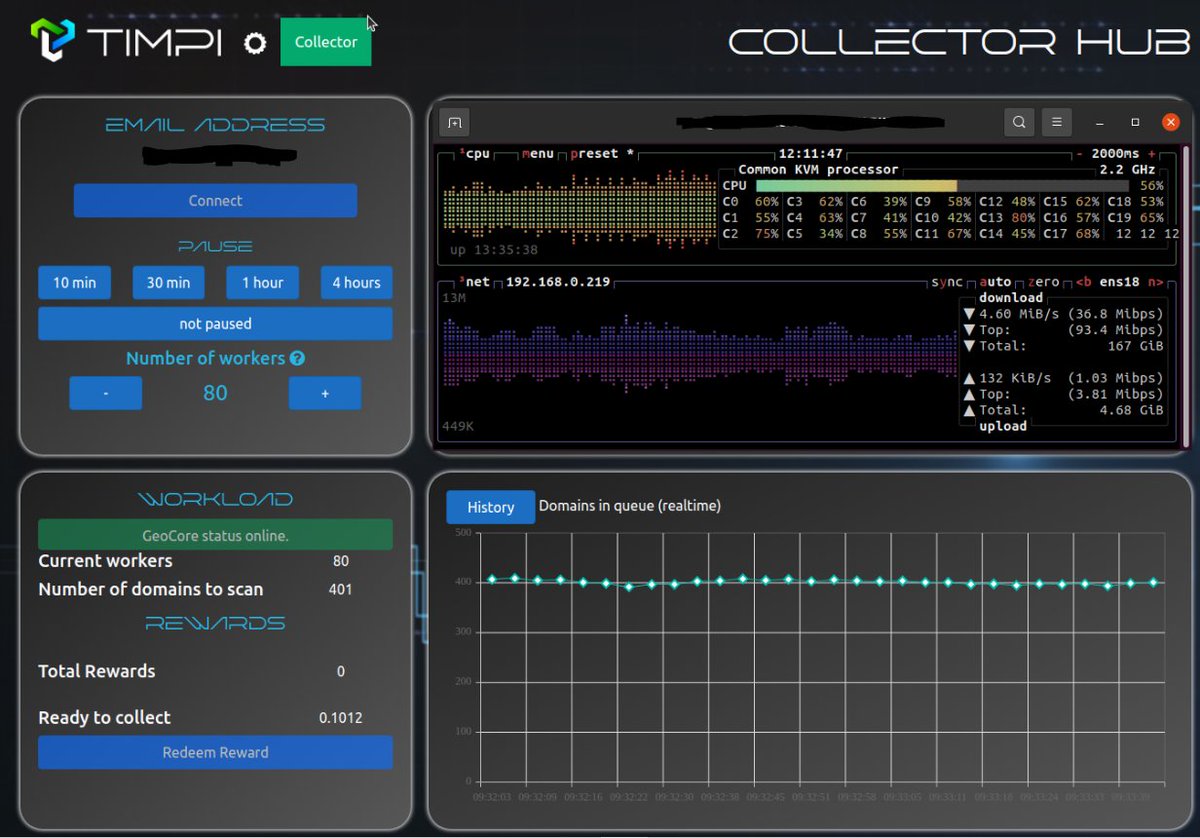This screenshot has height=838, width=1200.
Task: Click the new tab icon in terminal
Action: pos(455,123)
